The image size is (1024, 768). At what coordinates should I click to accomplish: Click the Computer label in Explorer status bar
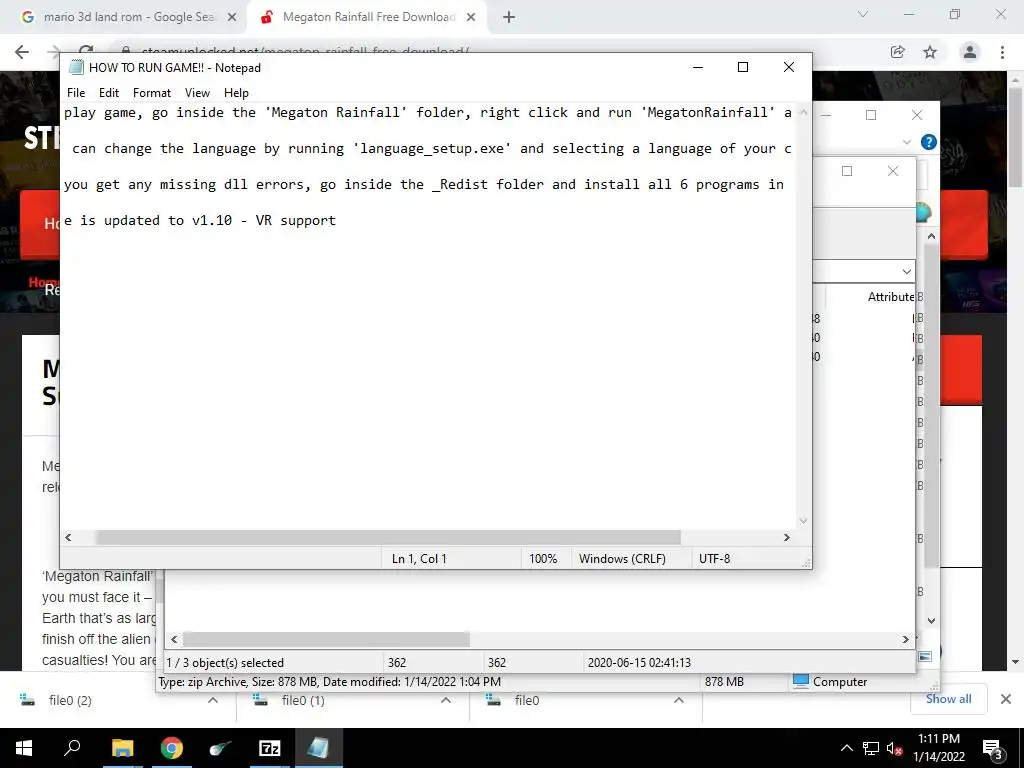[839, 682]
